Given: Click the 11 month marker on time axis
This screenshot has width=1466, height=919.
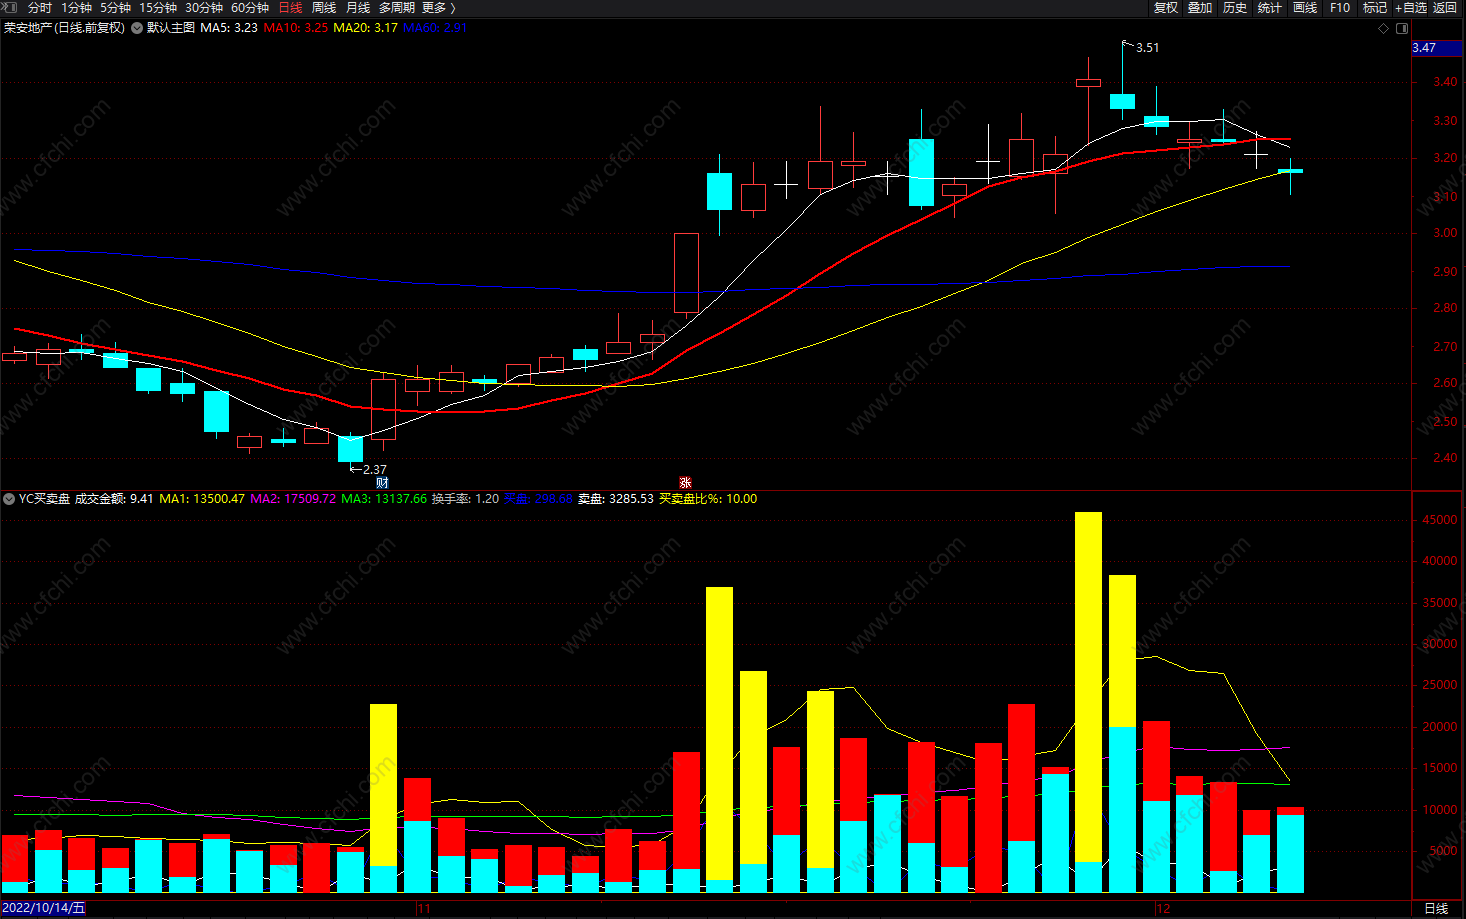Looking at the screenshot, I should [x=424, y=909].
